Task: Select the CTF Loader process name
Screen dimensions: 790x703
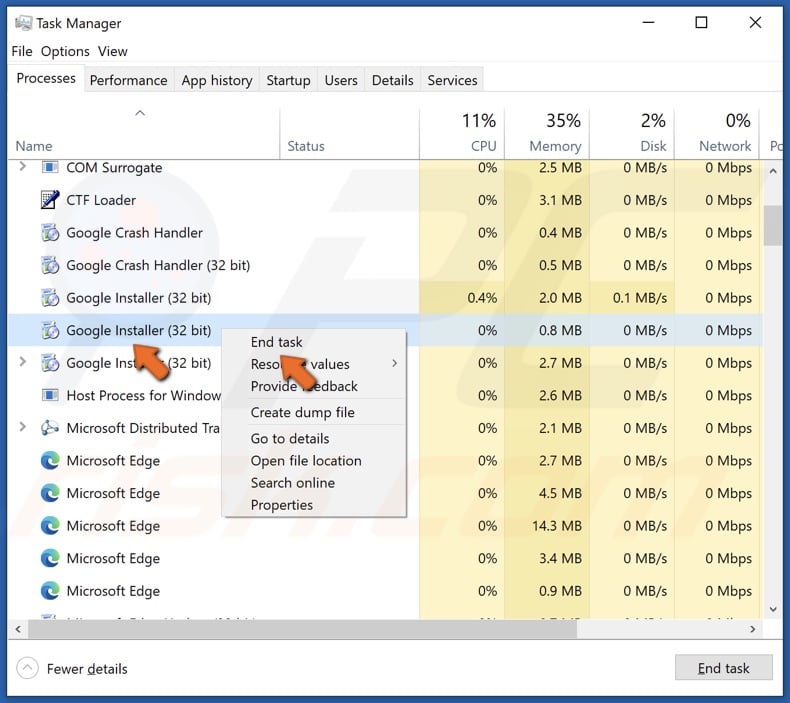Action: [101, 200]
